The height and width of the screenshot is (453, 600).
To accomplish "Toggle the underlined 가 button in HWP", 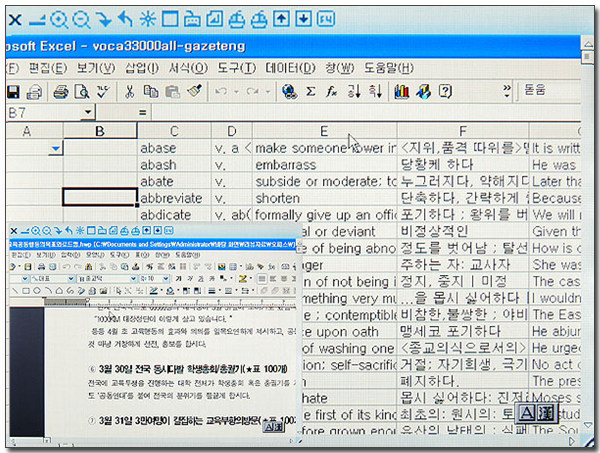I will (x=201, y=279).
